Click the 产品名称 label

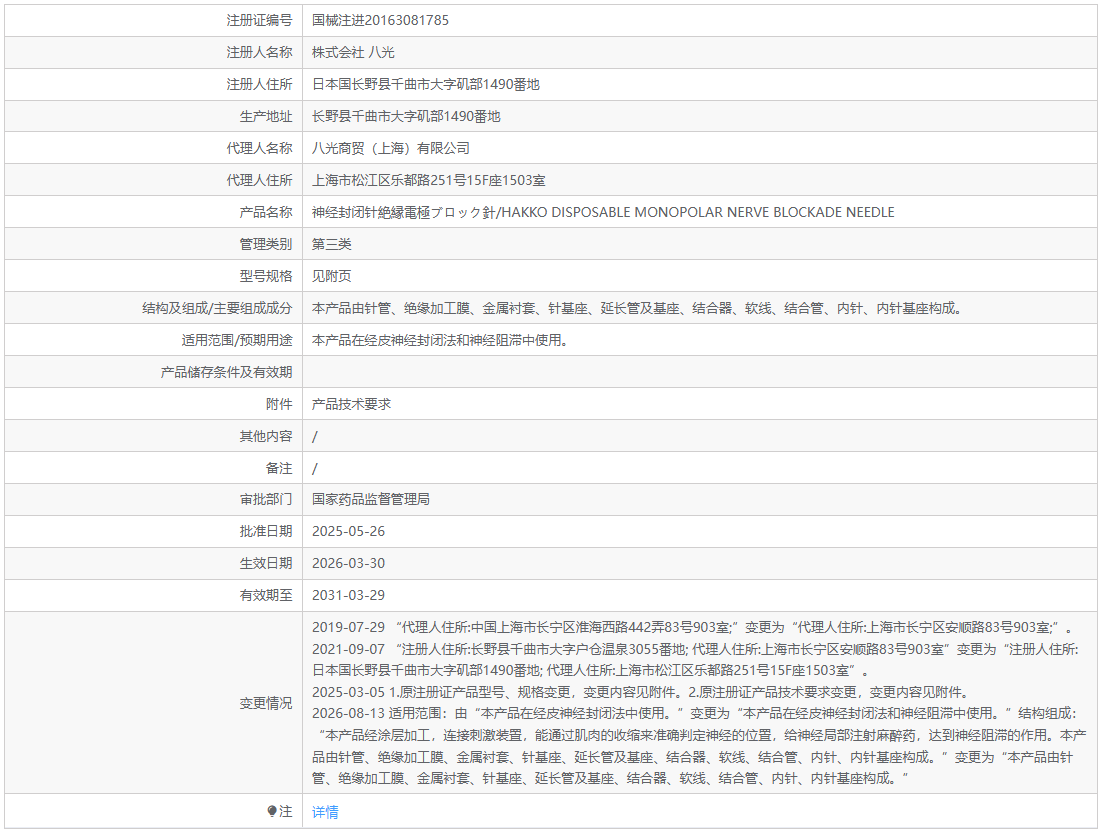coord(266,212)
